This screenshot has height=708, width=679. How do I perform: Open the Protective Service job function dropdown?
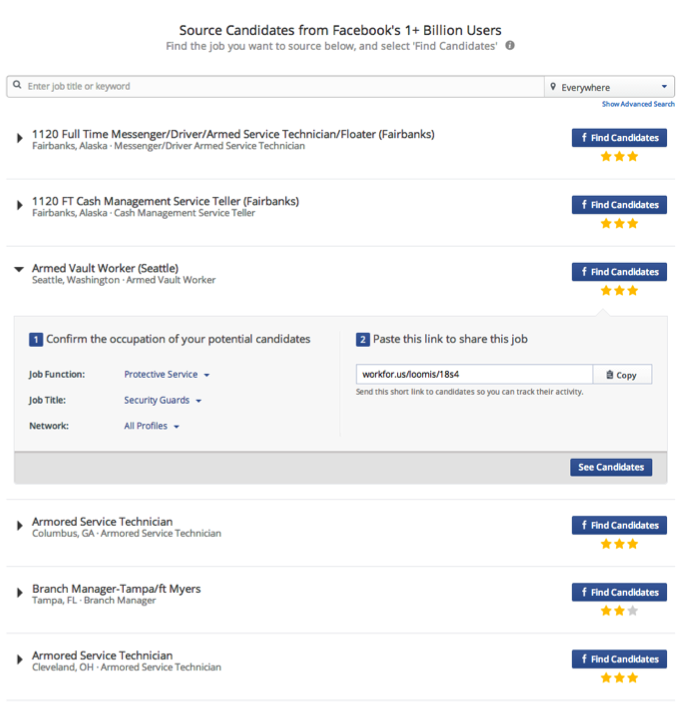click(x=167, y=375)
